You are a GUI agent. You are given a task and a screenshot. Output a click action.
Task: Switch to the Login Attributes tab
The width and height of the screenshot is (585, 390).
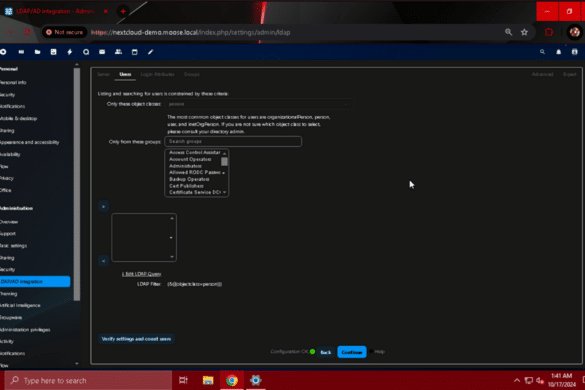tap(157, 74)
